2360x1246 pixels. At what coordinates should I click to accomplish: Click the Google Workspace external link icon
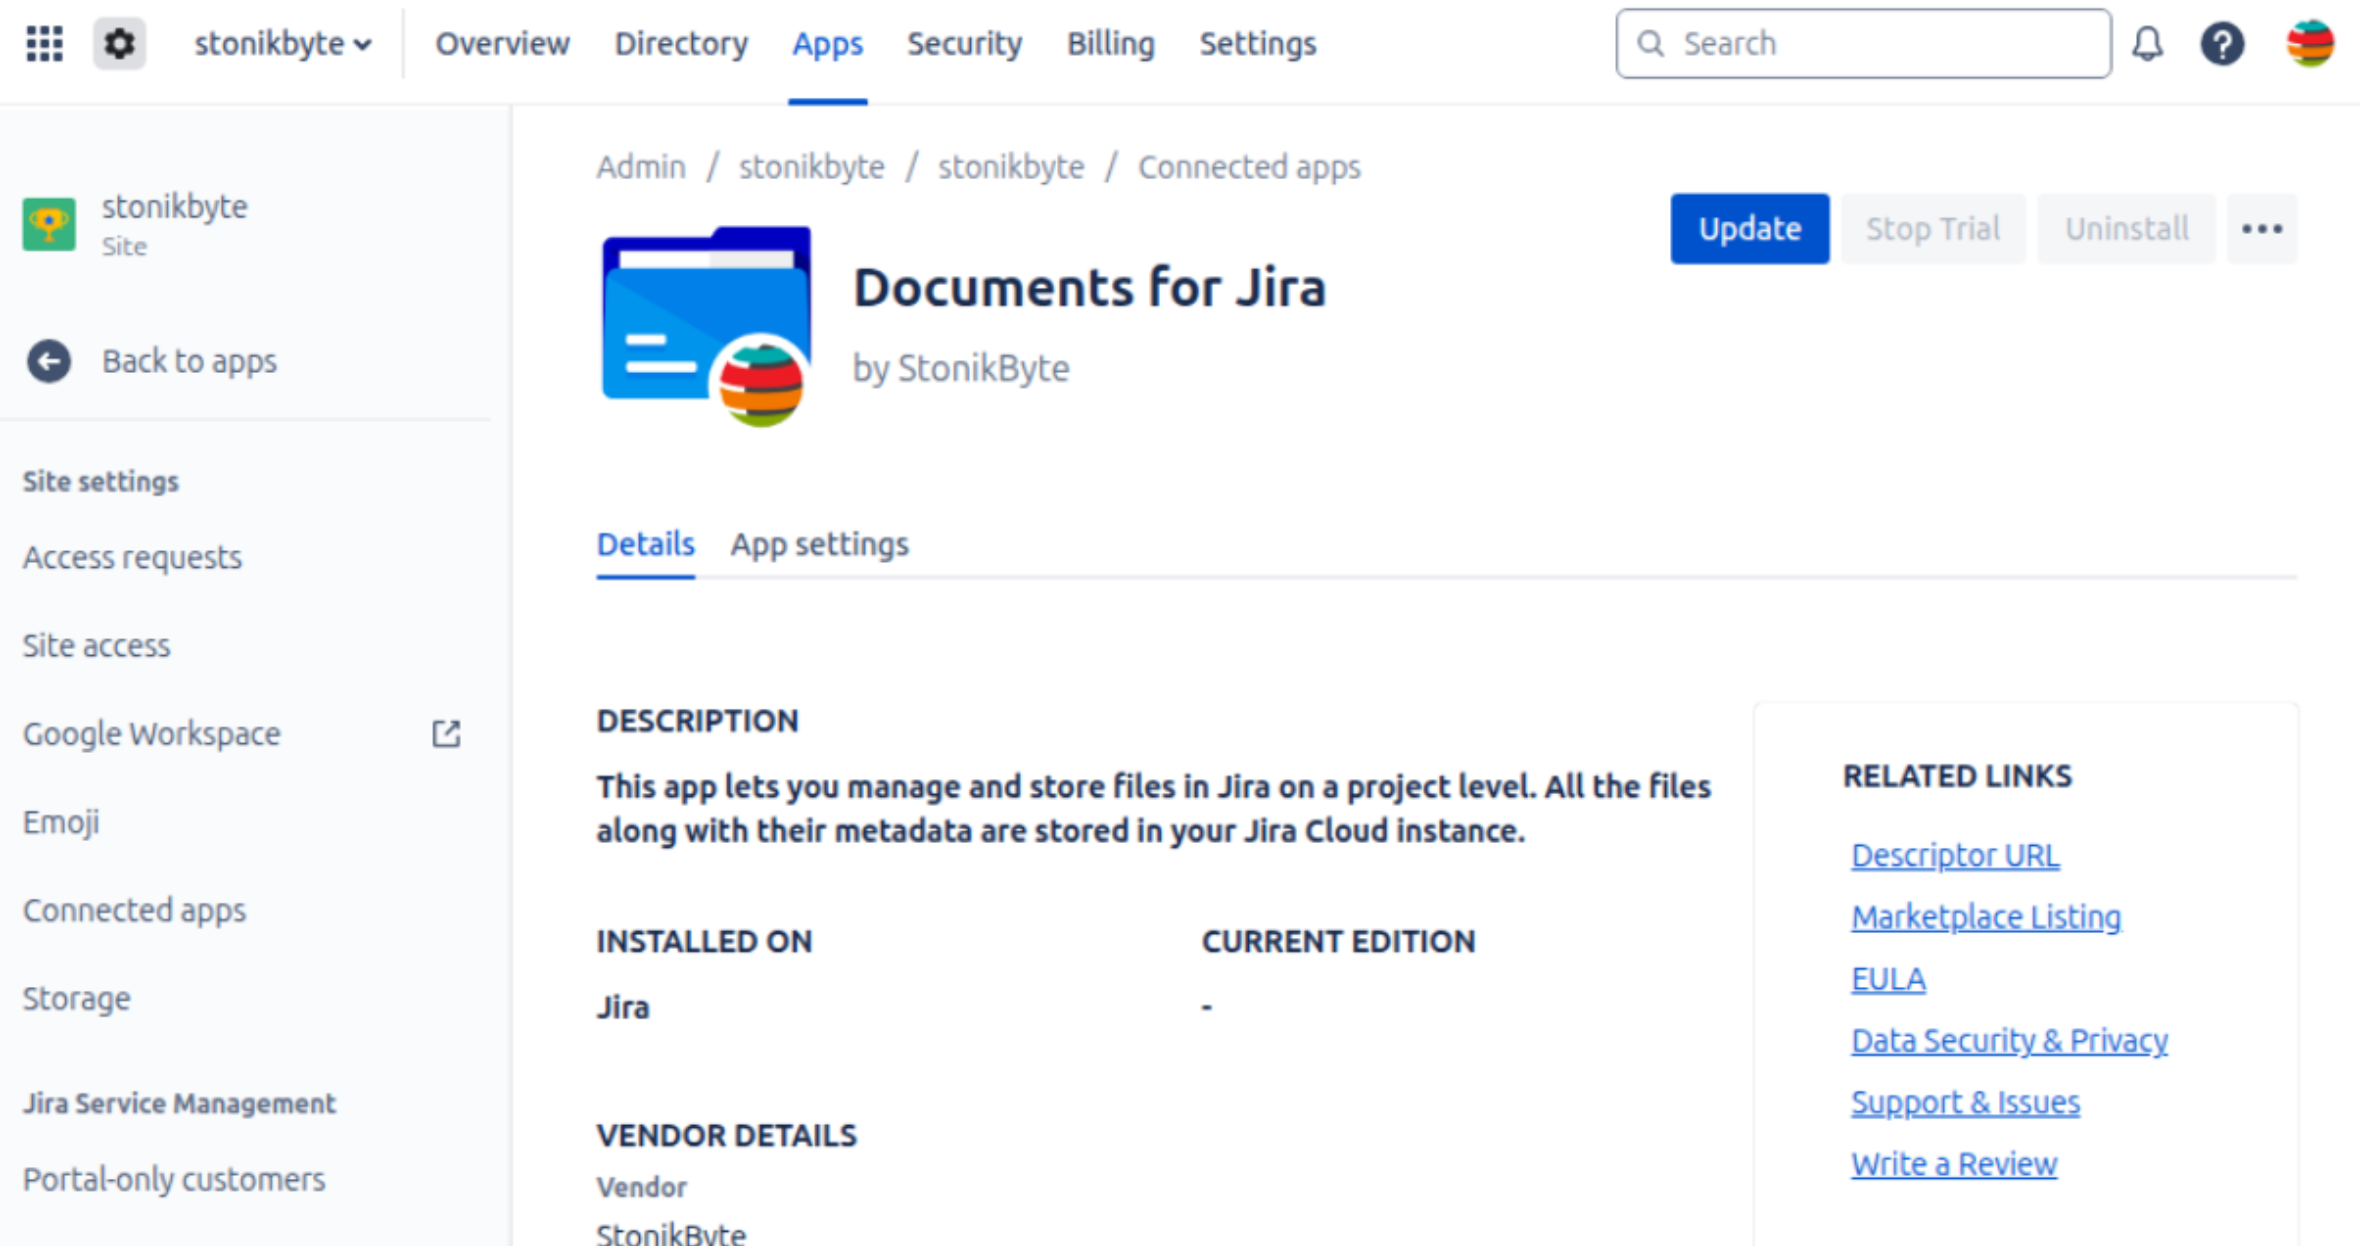point(446,734)
